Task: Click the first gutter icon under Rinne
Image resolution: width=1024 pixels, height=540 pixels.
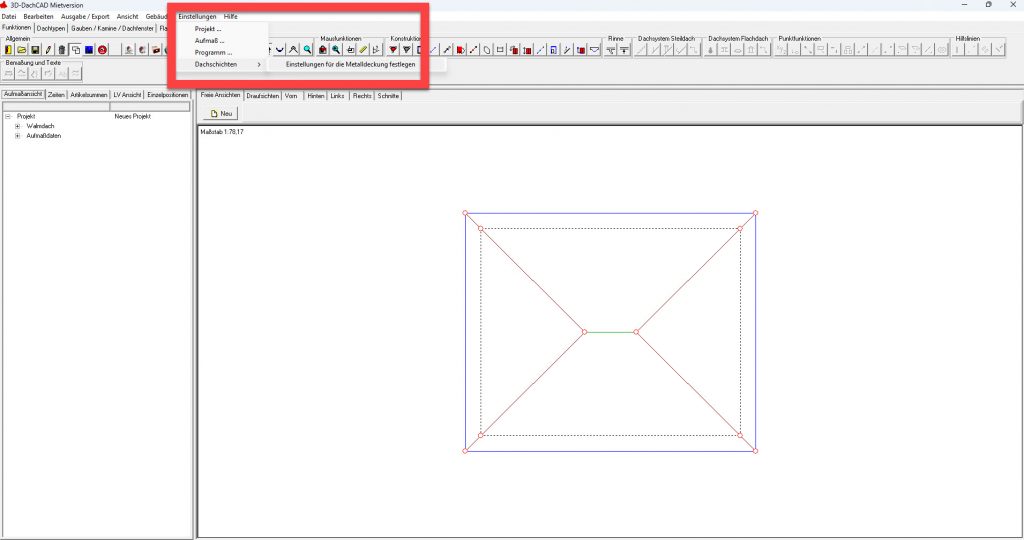Action: [610, 49]
